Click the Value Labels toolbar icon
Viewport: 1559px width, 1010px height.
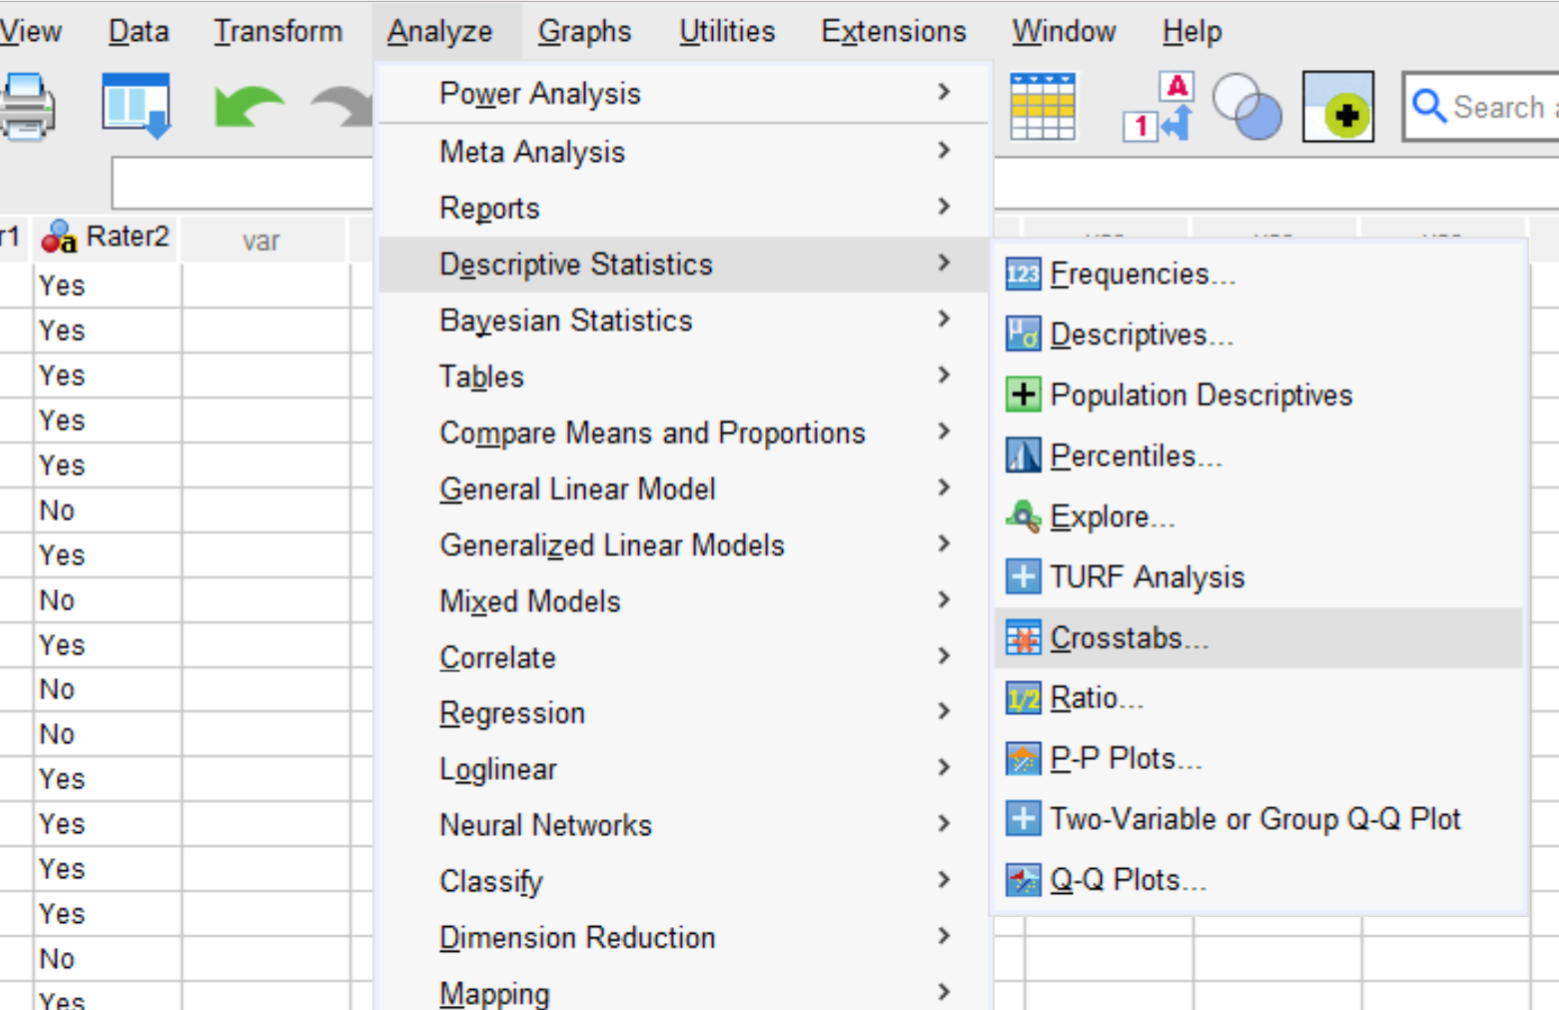pos(1158,106)
